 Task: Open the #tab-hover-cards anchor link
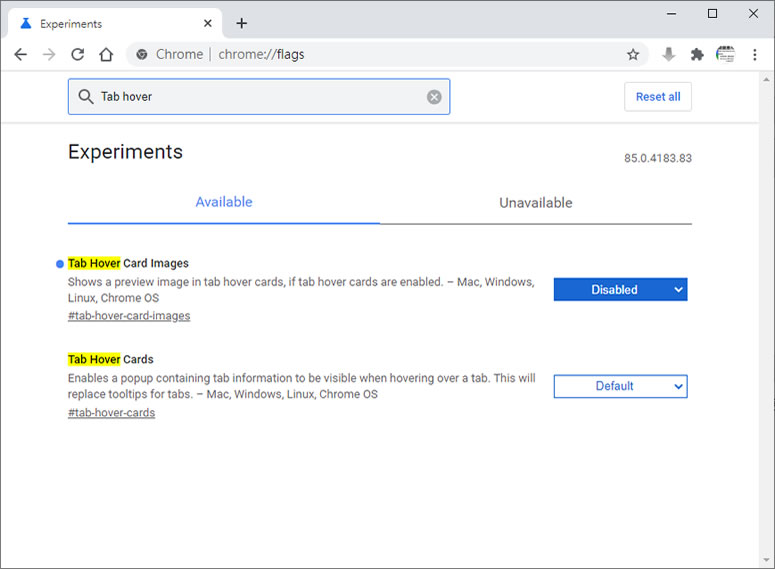(x=111, y=413)
